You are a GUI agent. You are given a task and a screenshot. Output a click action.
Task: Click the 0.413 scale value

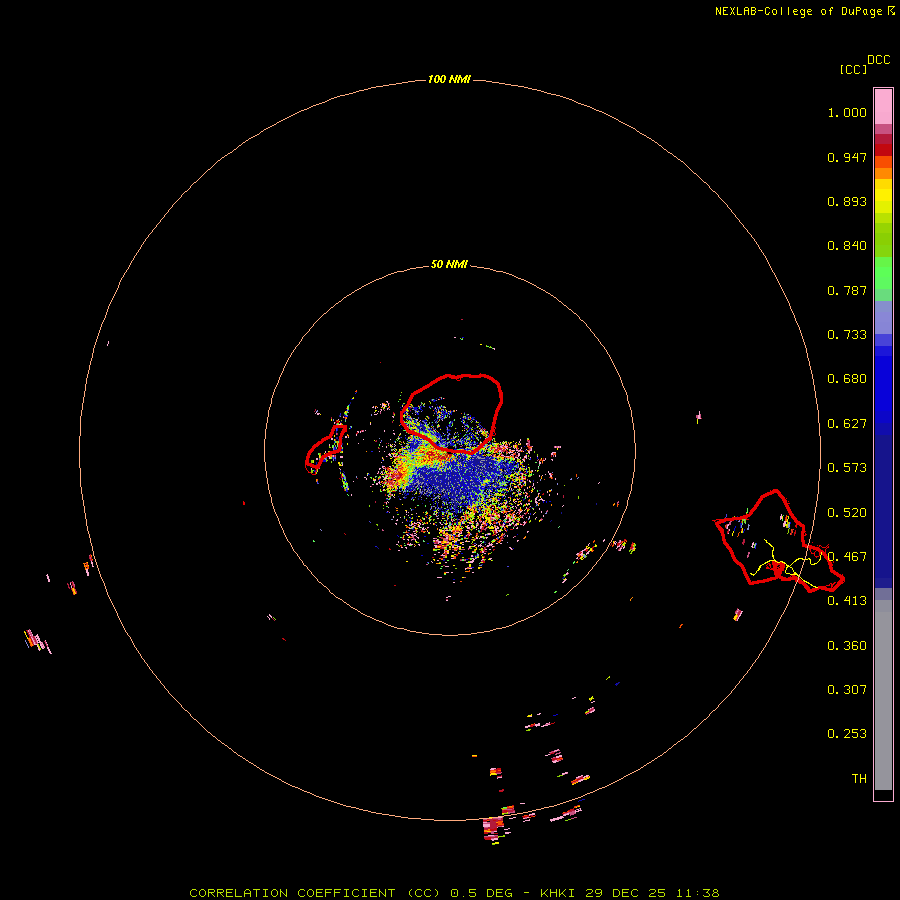pos(847,601)
